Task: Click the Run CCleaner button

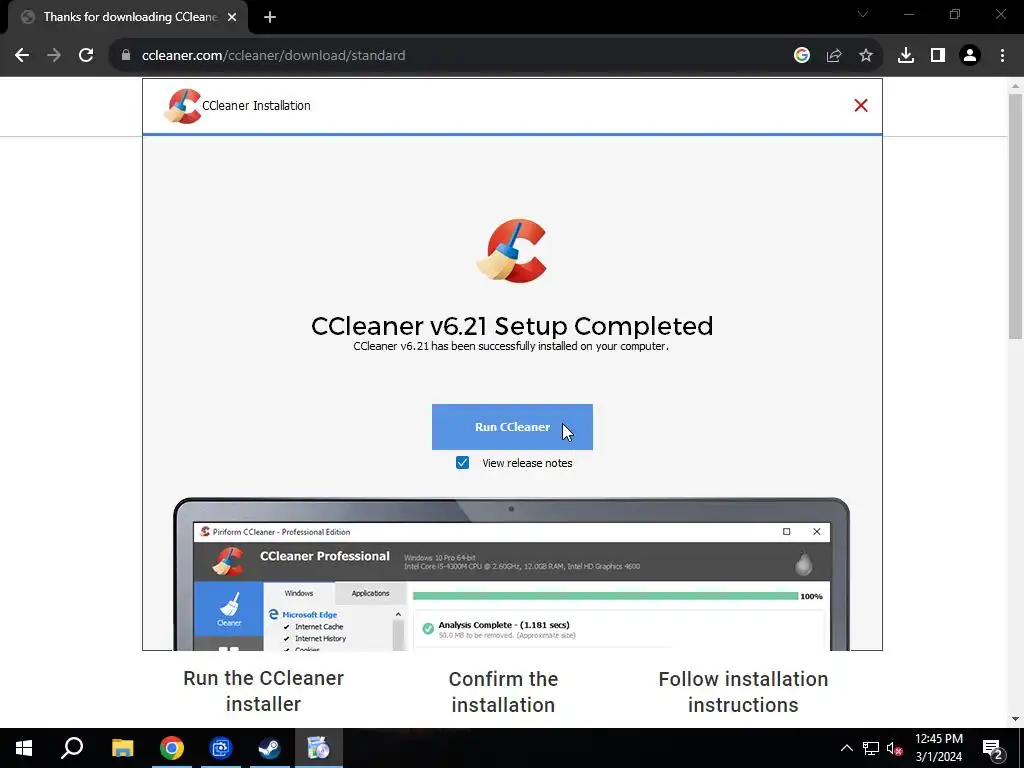Action: (512, 426)
